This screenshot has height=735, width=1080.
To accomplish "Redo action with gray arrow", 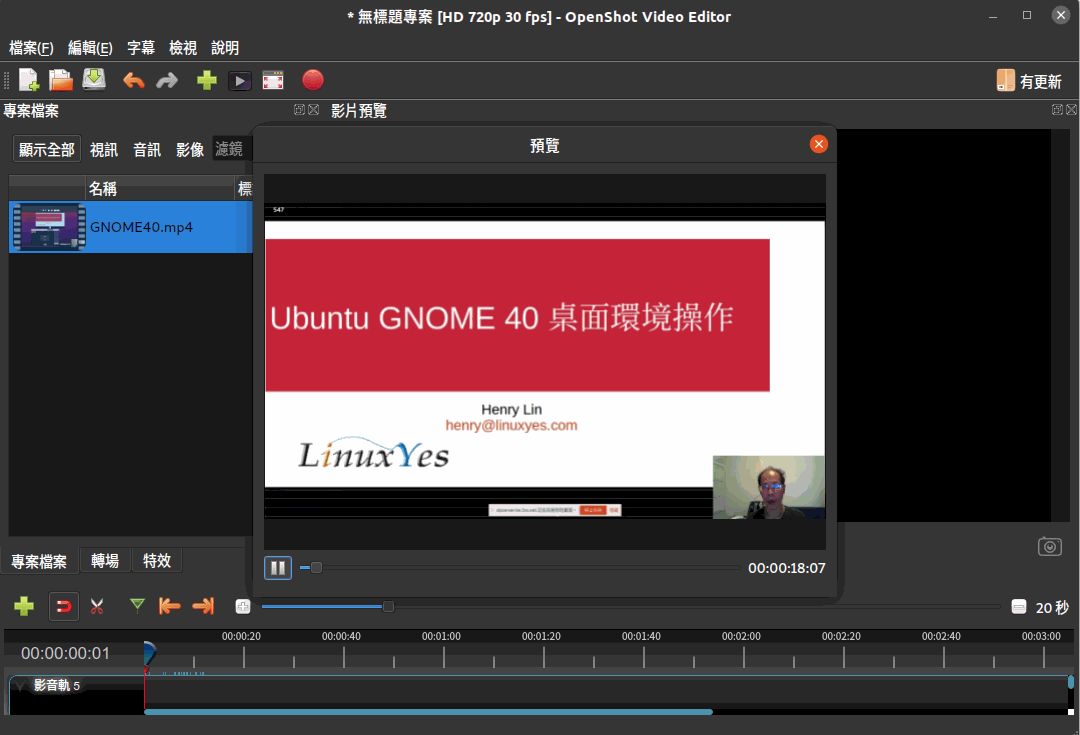I will pos(167,81).
